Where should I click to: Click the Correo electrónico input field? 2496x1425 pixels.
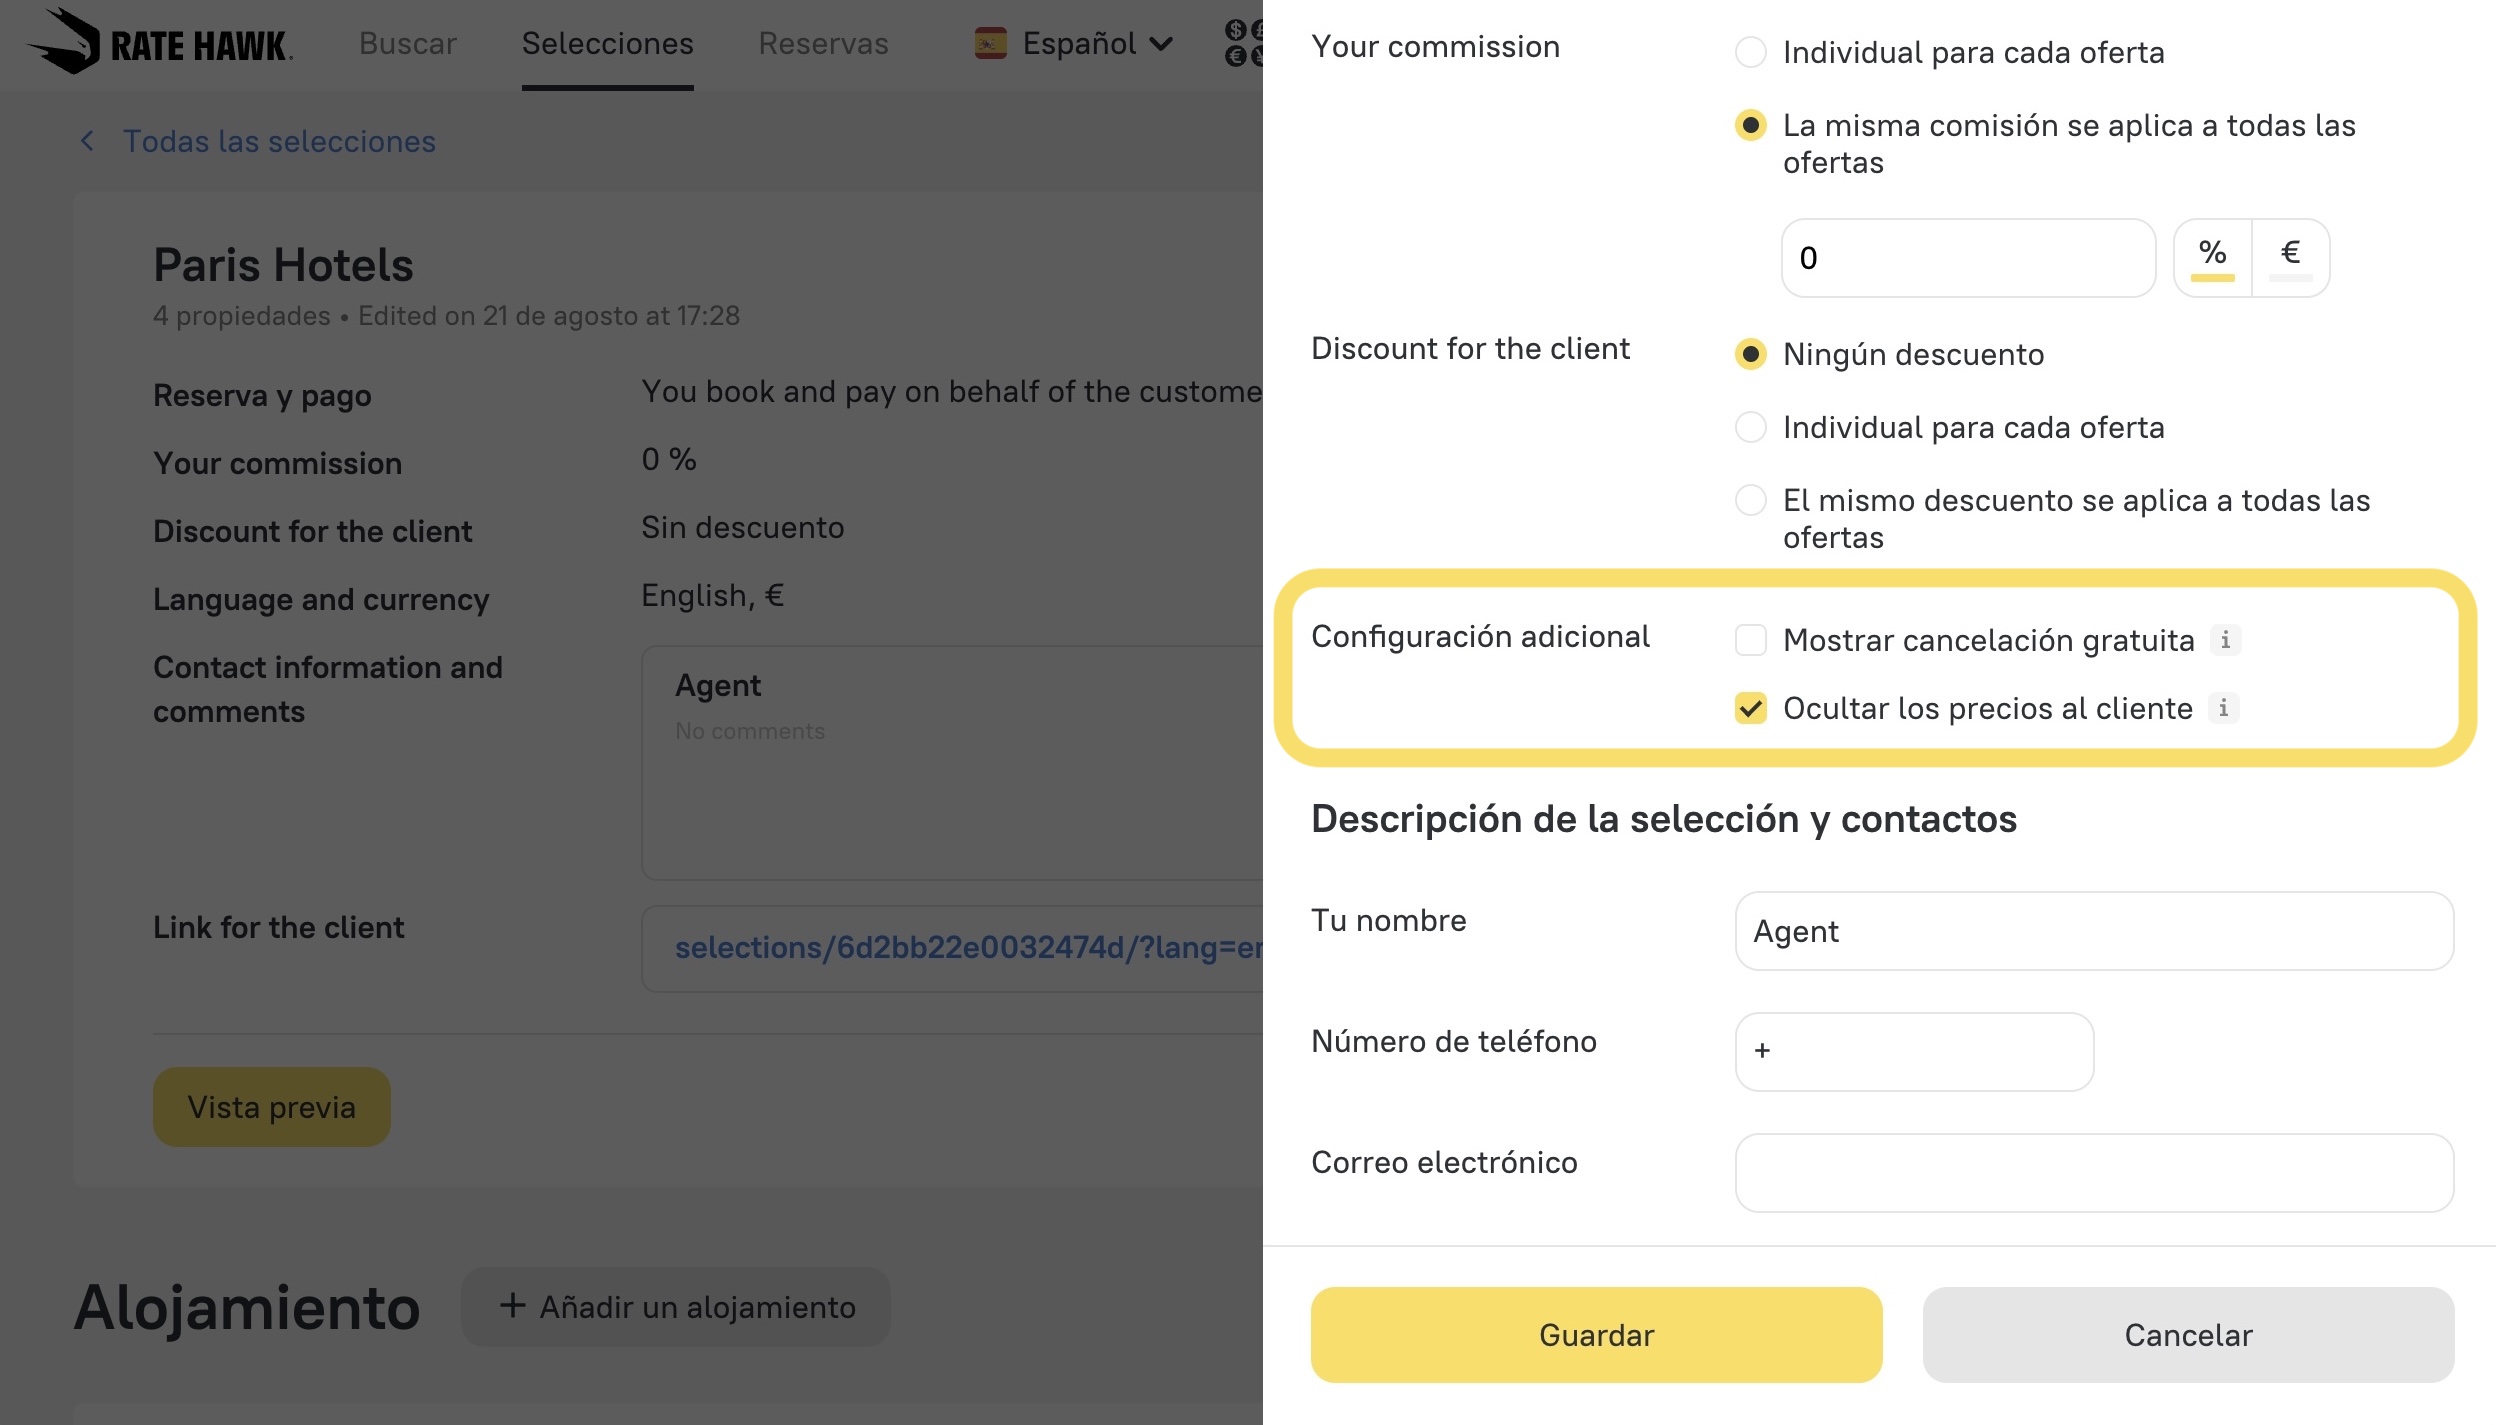click(x=2093, y=1173)
